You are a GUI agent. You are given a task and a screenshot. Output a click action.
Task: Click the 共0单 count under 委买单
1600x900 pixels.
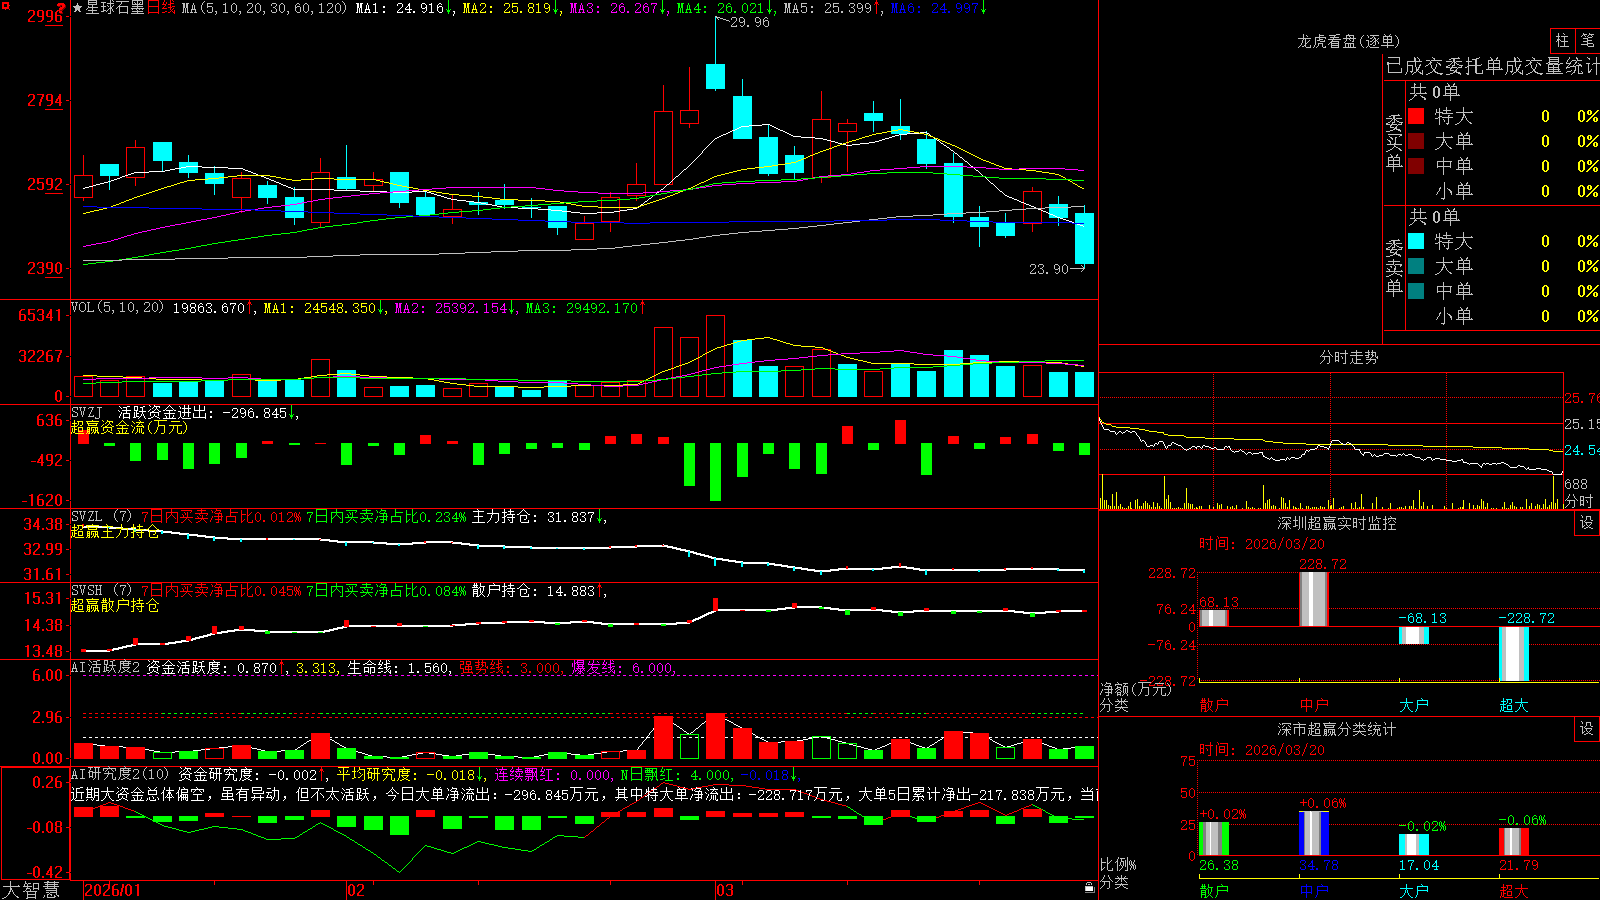1434,92
